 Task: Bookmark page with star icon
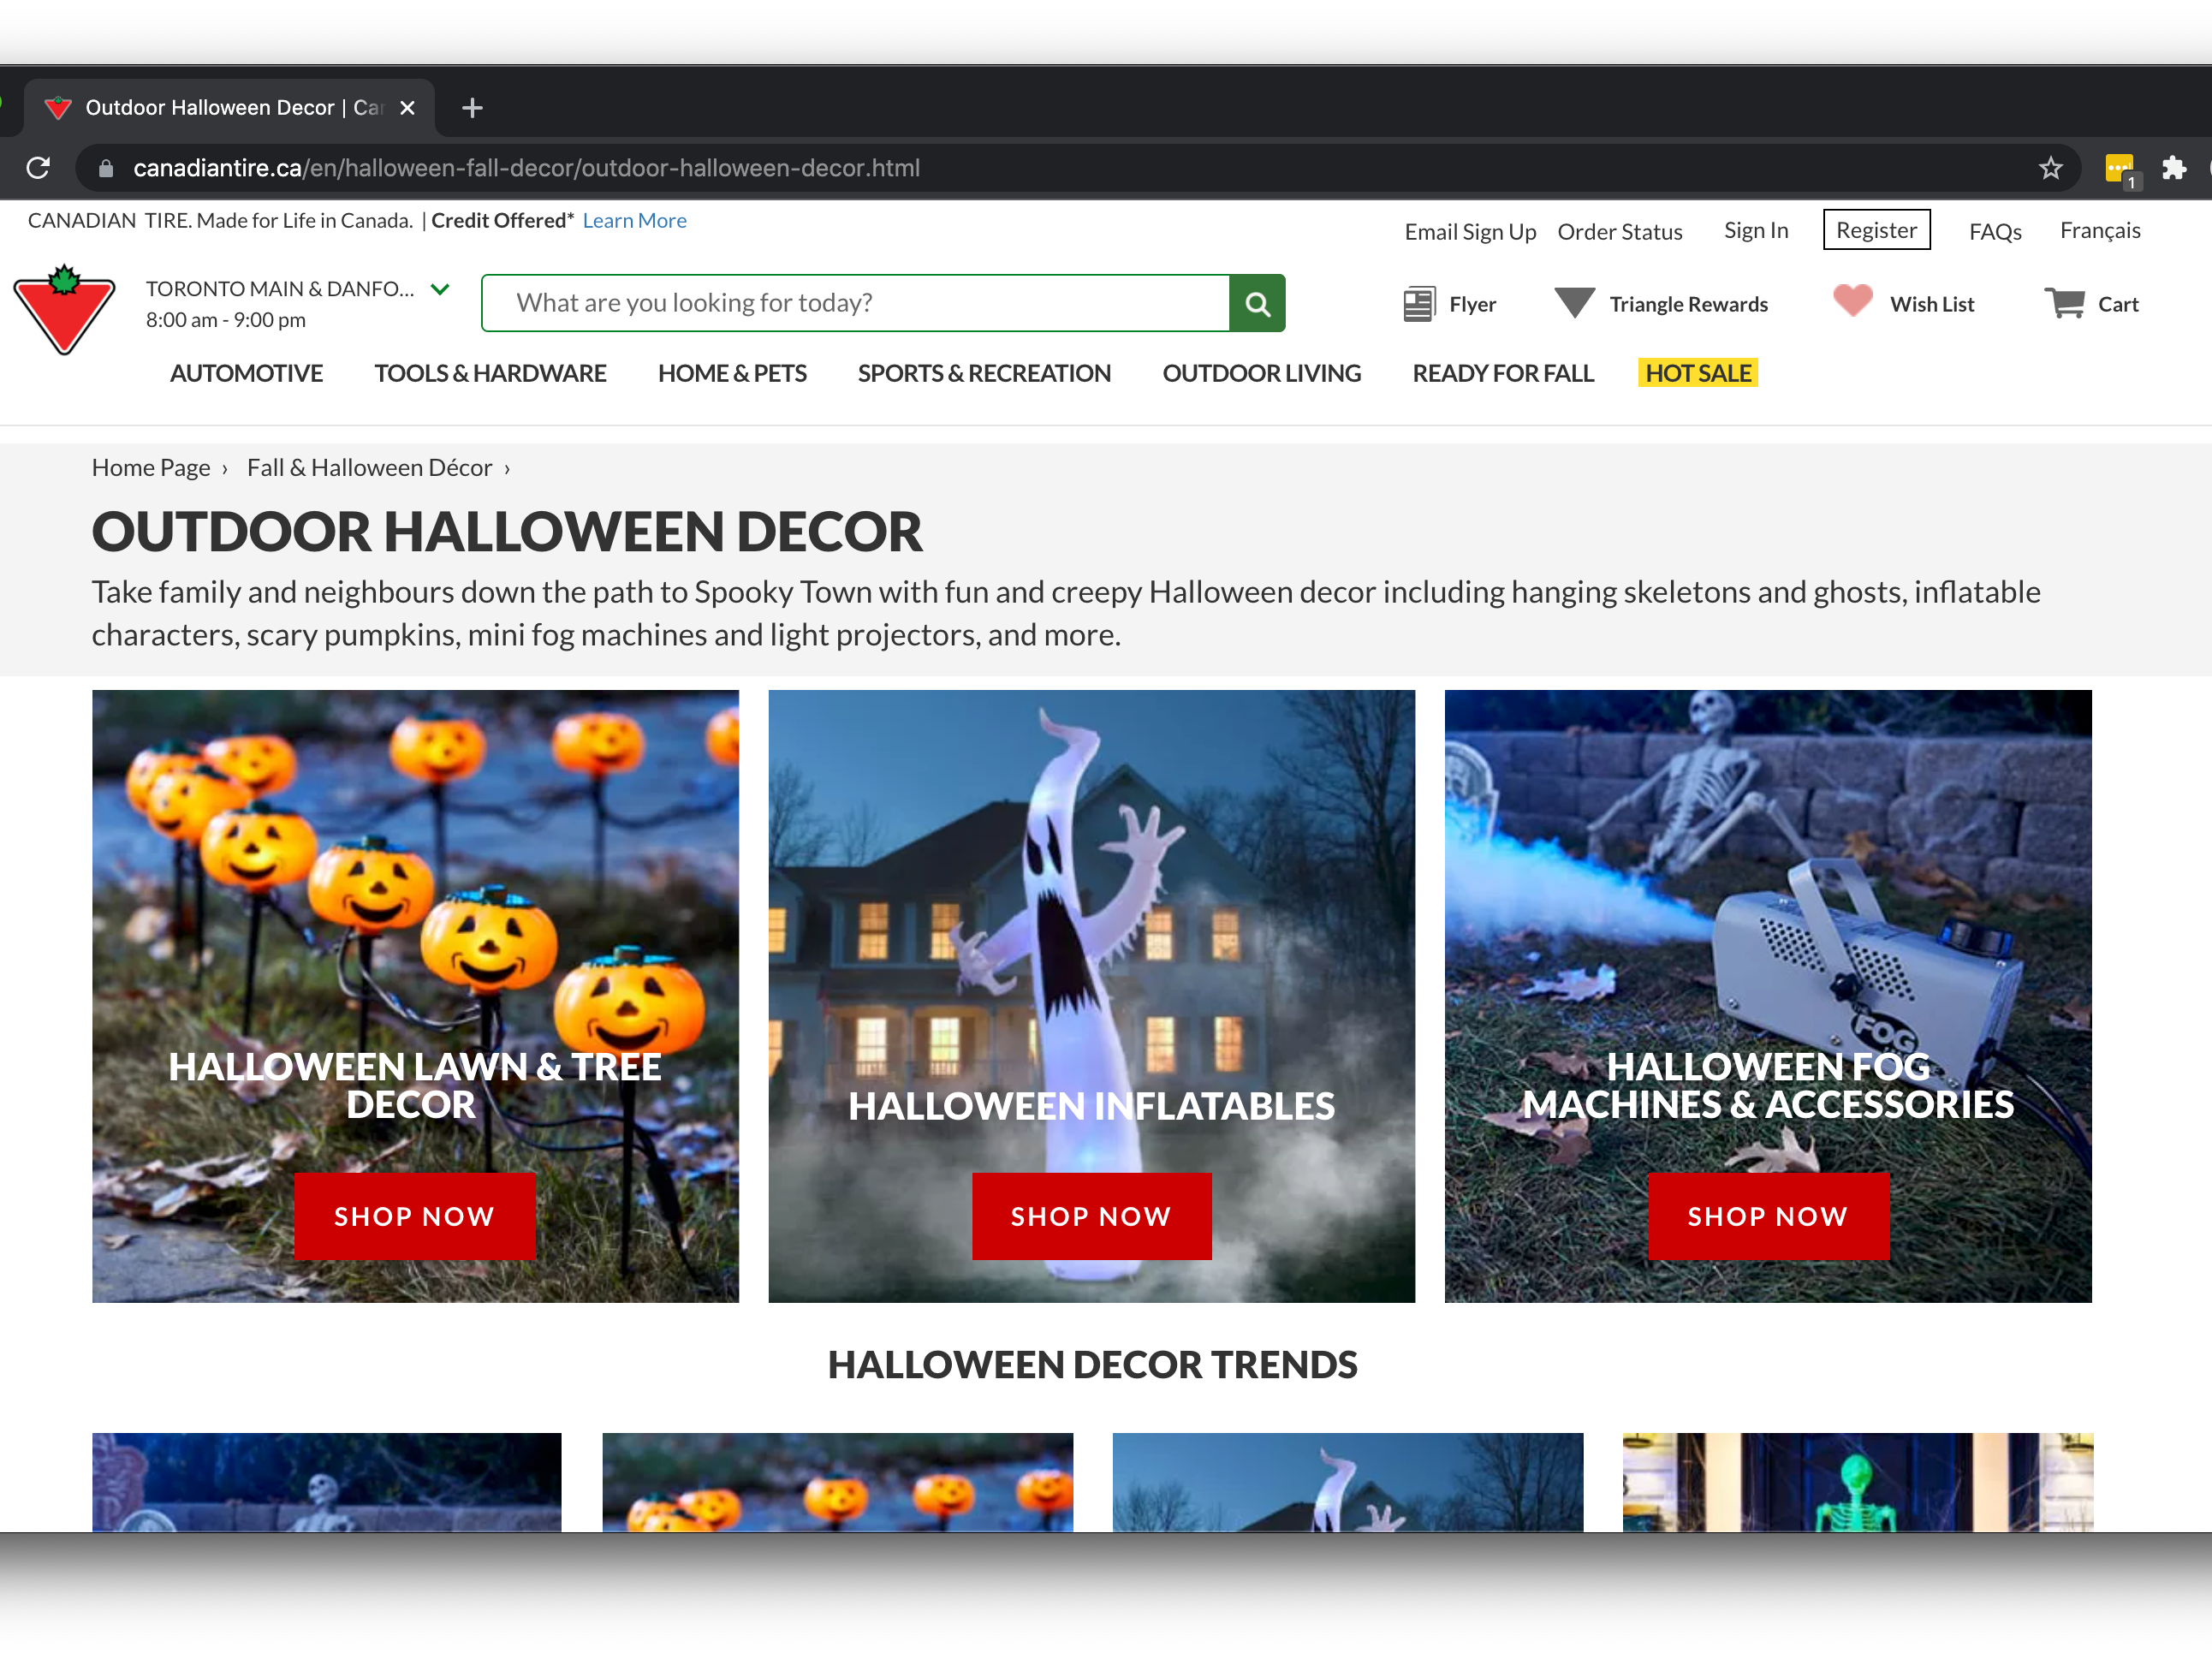point(2050,168)
